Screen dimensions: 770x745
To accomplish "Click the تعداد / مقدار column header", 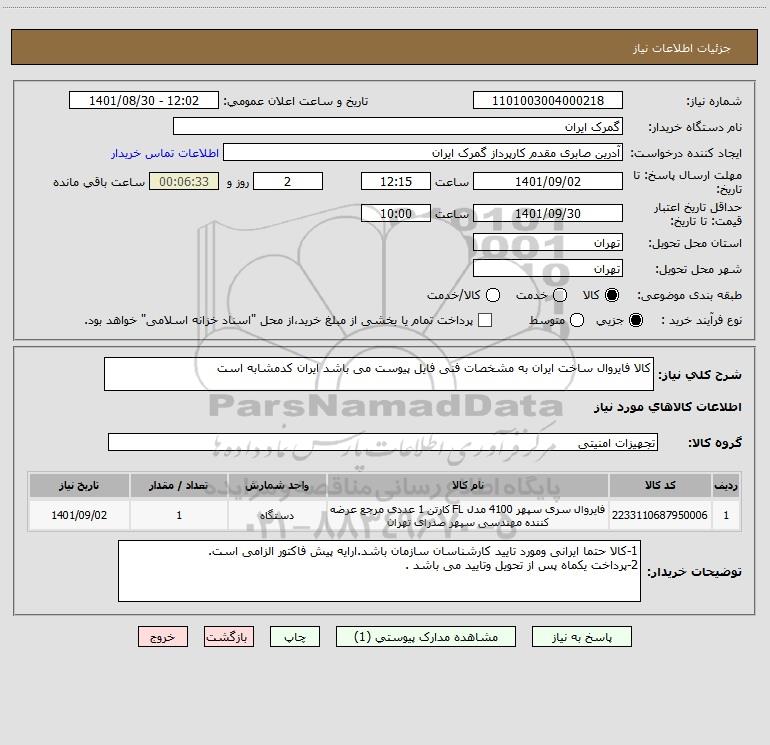I will pos(179,485).
